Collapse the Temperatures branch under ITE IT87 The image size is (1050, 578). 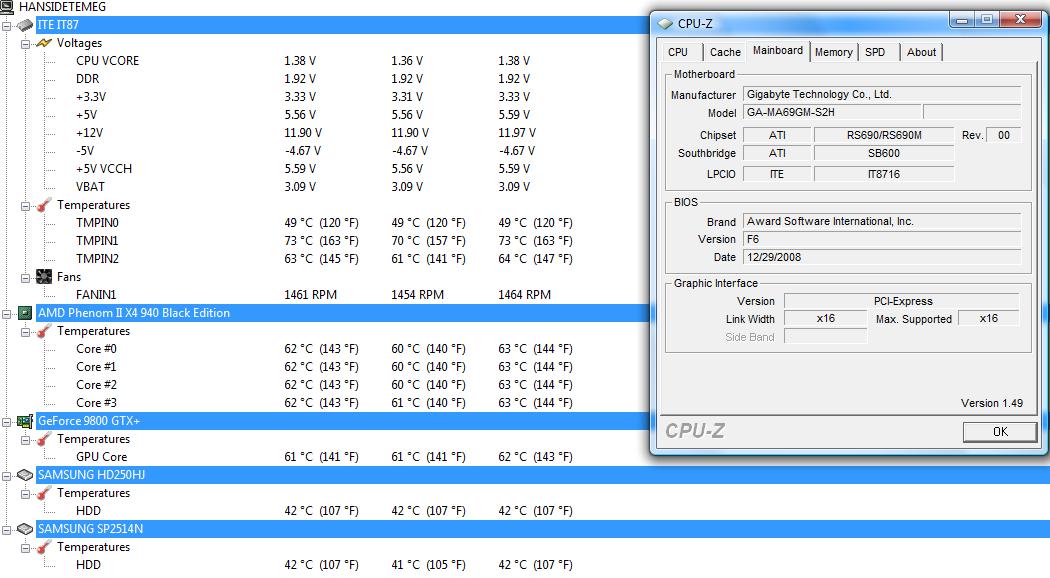point(25,206)
